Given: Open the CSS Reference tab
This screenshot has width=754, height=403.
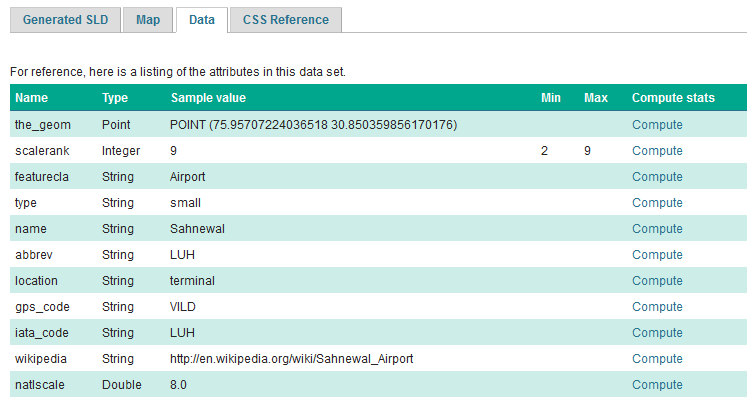Looking at the screenshot, I should (x=285, y=19).
